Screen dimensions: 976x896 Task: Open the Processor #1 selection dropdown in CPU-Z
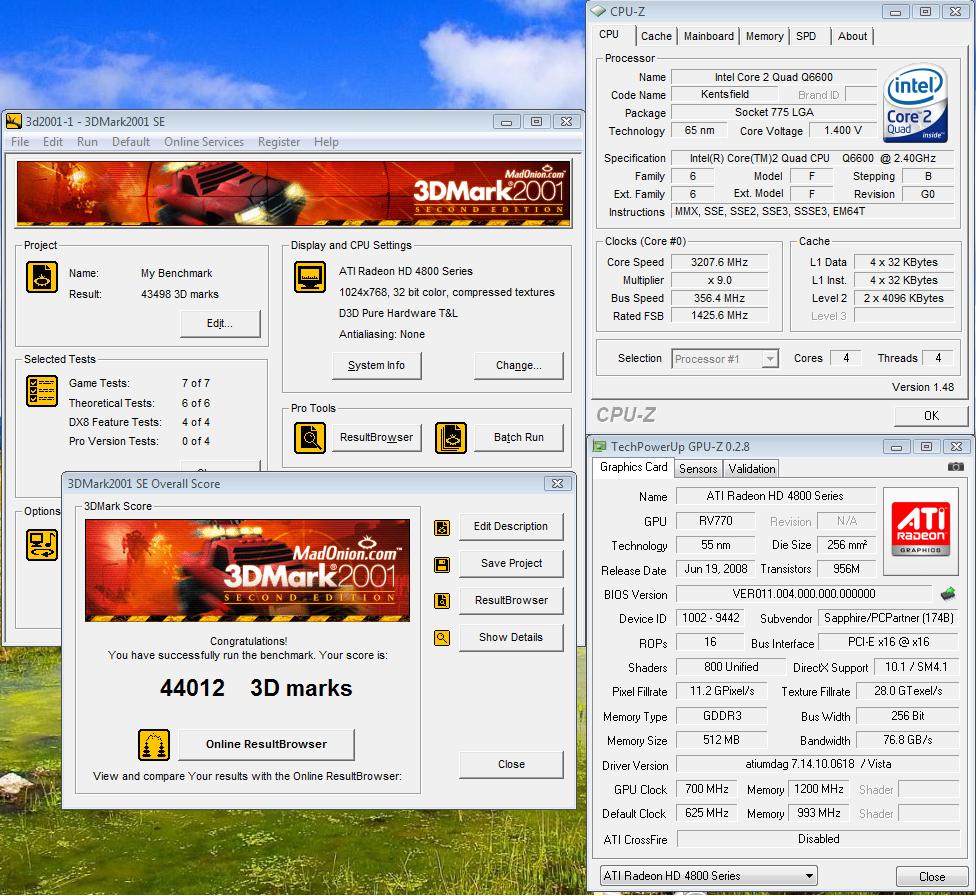[x=725, y=359]
